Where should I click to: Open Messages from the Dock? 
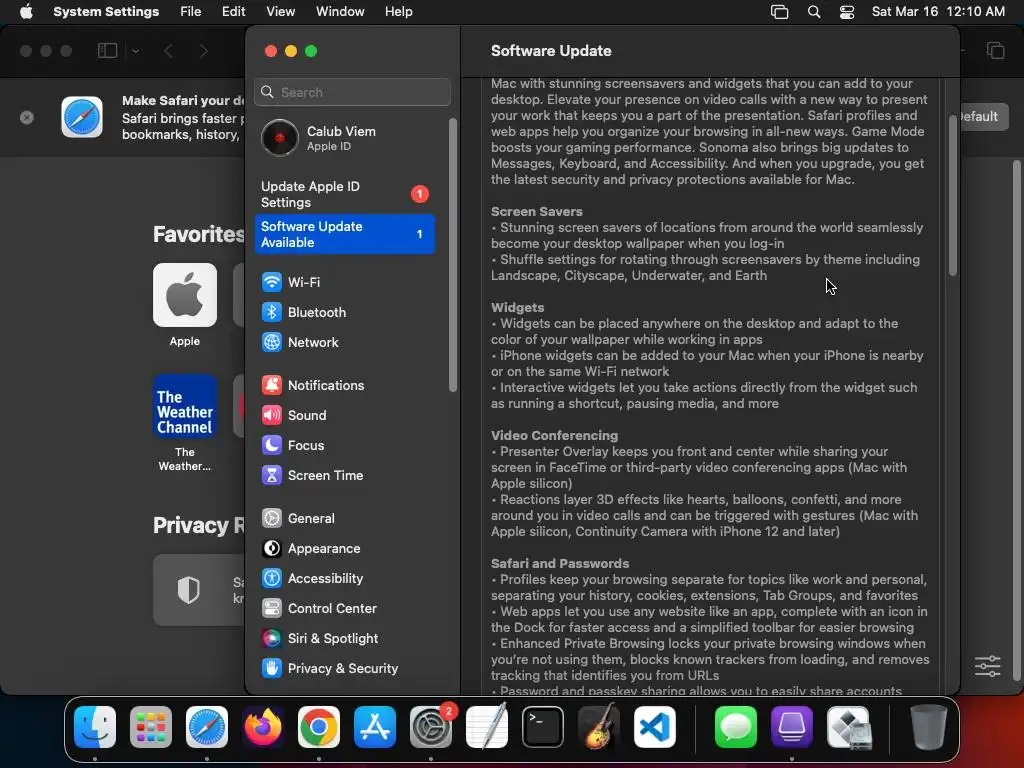click(736, 727)
